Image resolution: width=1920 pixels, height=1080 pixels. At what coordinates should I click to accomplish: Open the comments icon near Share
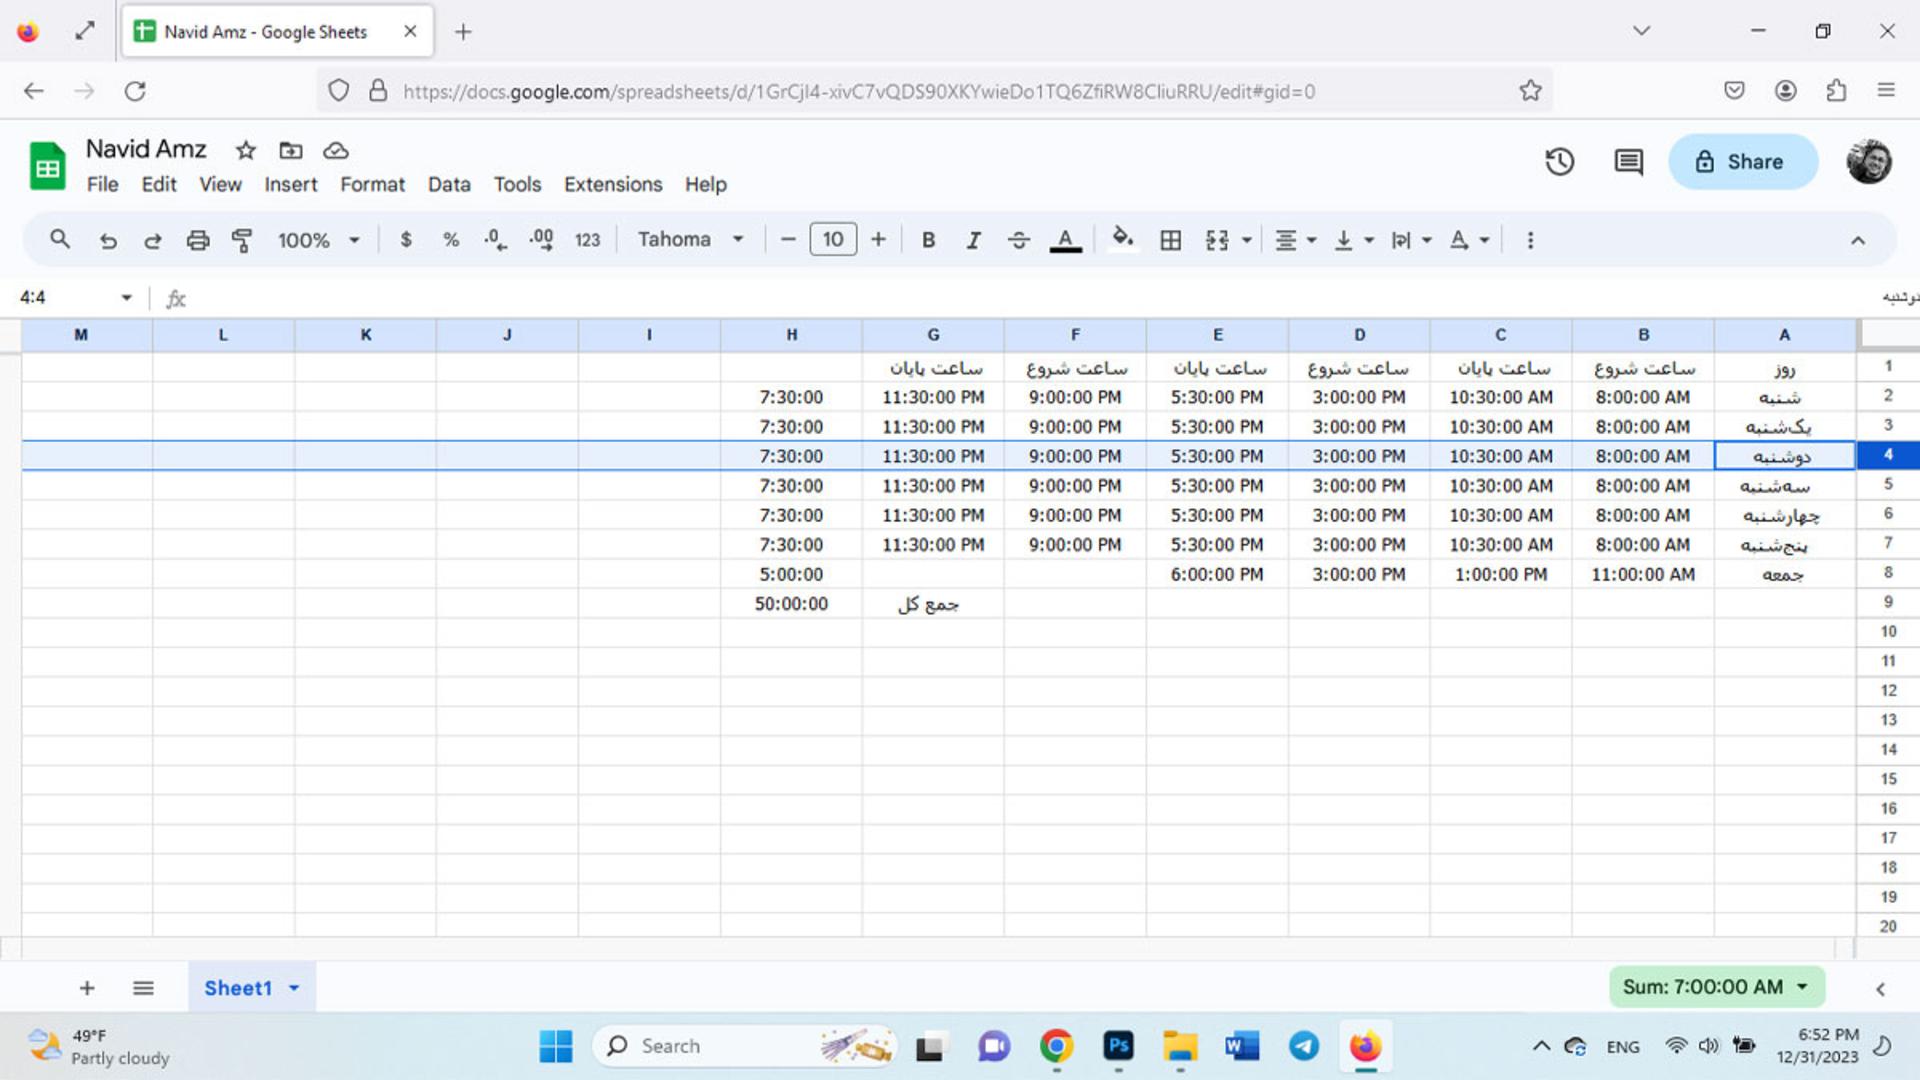(x=1628, y=162)
